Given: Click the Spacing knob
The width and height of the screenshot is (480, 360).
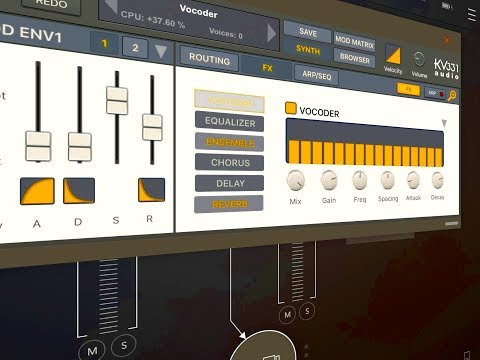Looking at the screenshot, I should pyautogui.click(x=388, y=180).
